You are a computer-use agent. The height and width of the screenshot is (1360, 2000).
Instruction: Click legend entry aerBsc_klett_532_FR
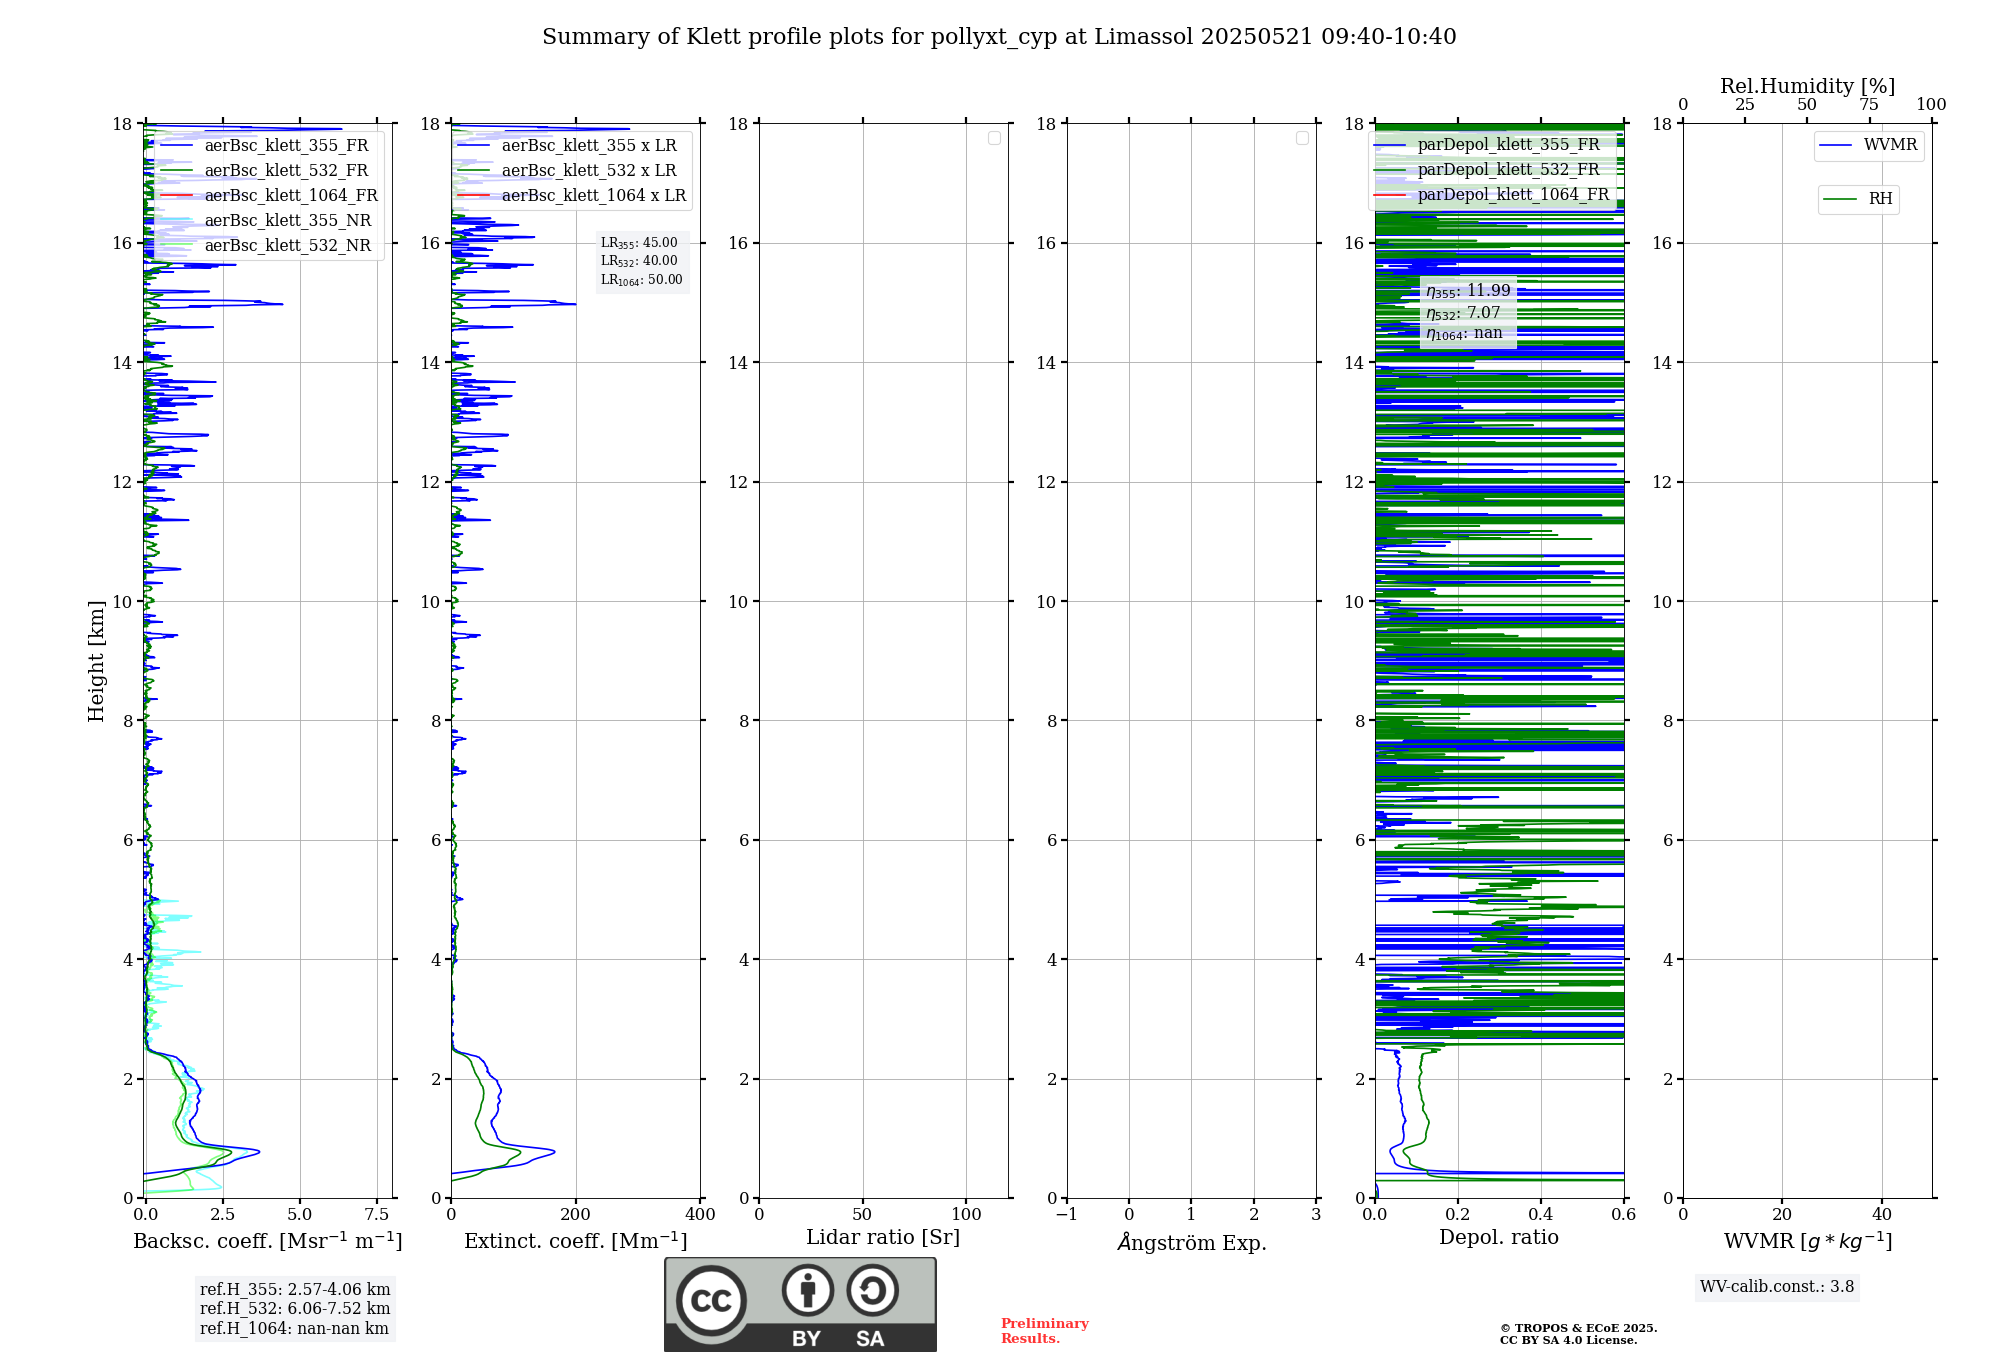point(286,170)
